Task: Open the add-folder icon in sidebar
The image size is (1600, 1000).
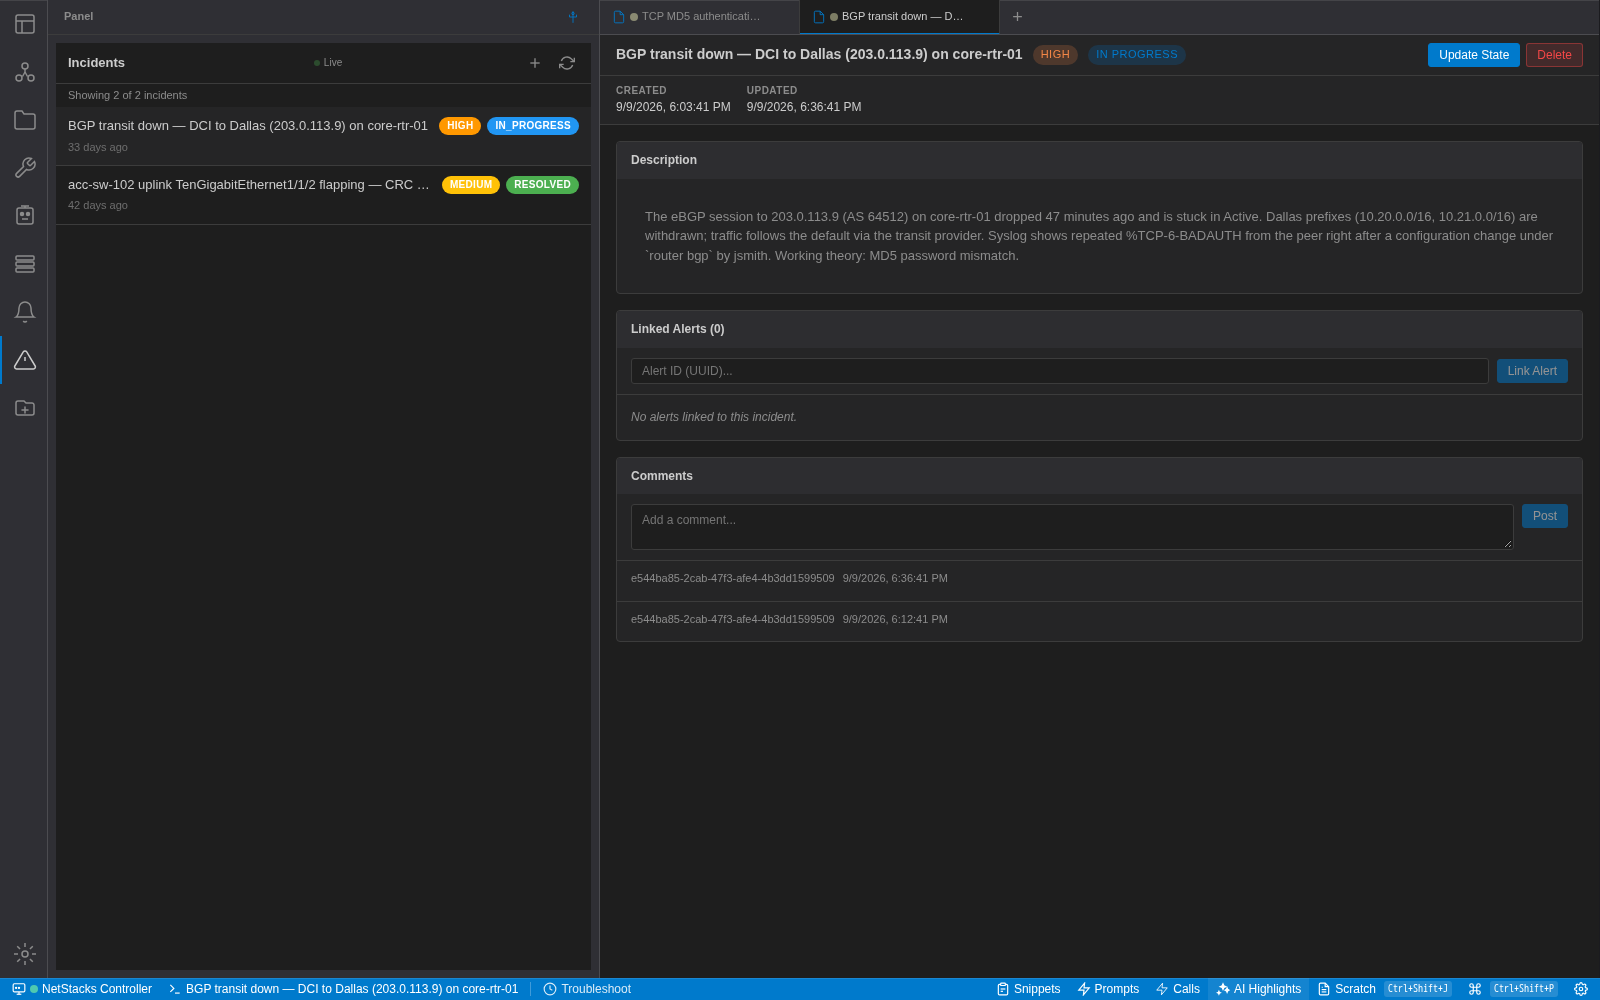Action: click(25, 408)
